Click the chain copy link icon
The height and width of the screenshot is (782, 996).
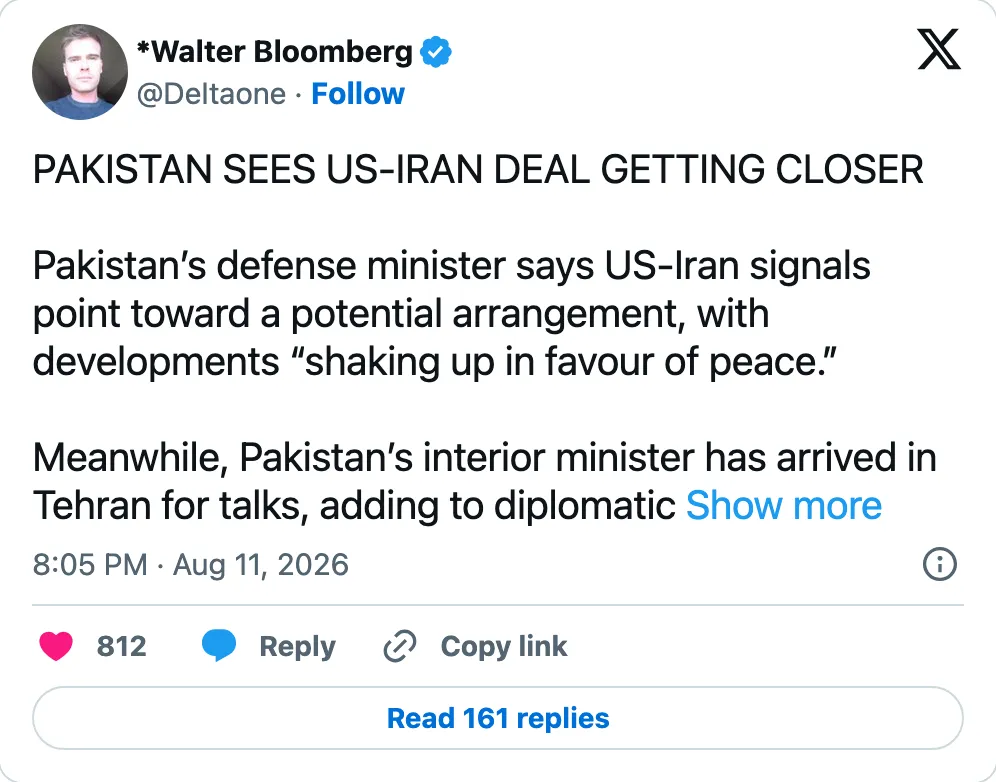point(400,646)
